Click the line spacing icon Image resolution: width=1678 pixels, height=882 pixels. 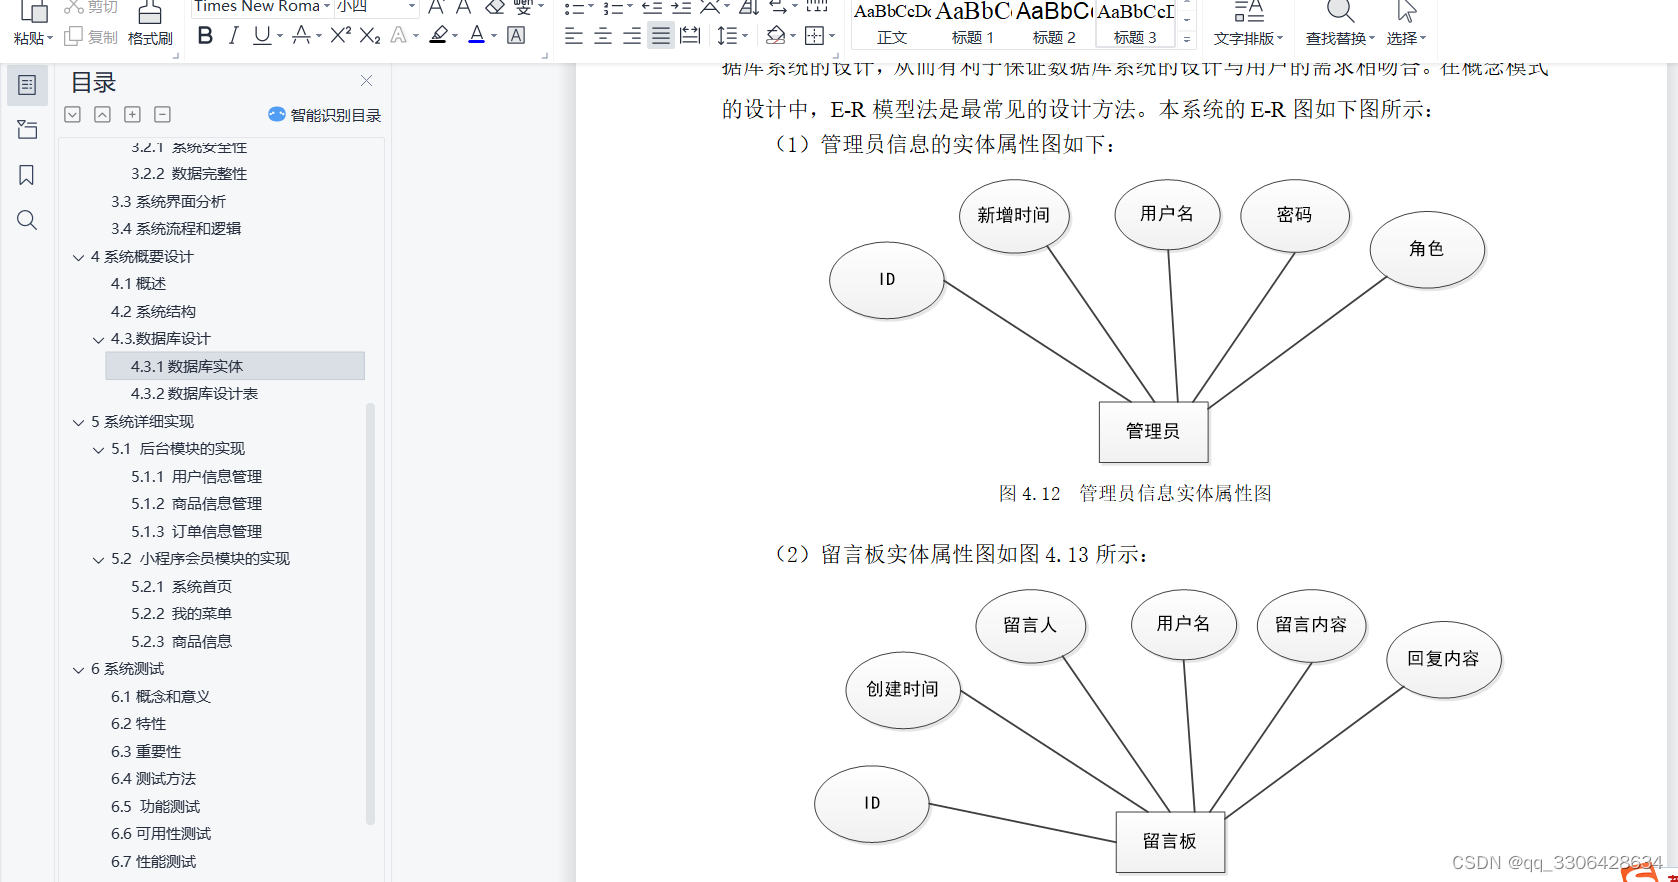pos(727,36)
